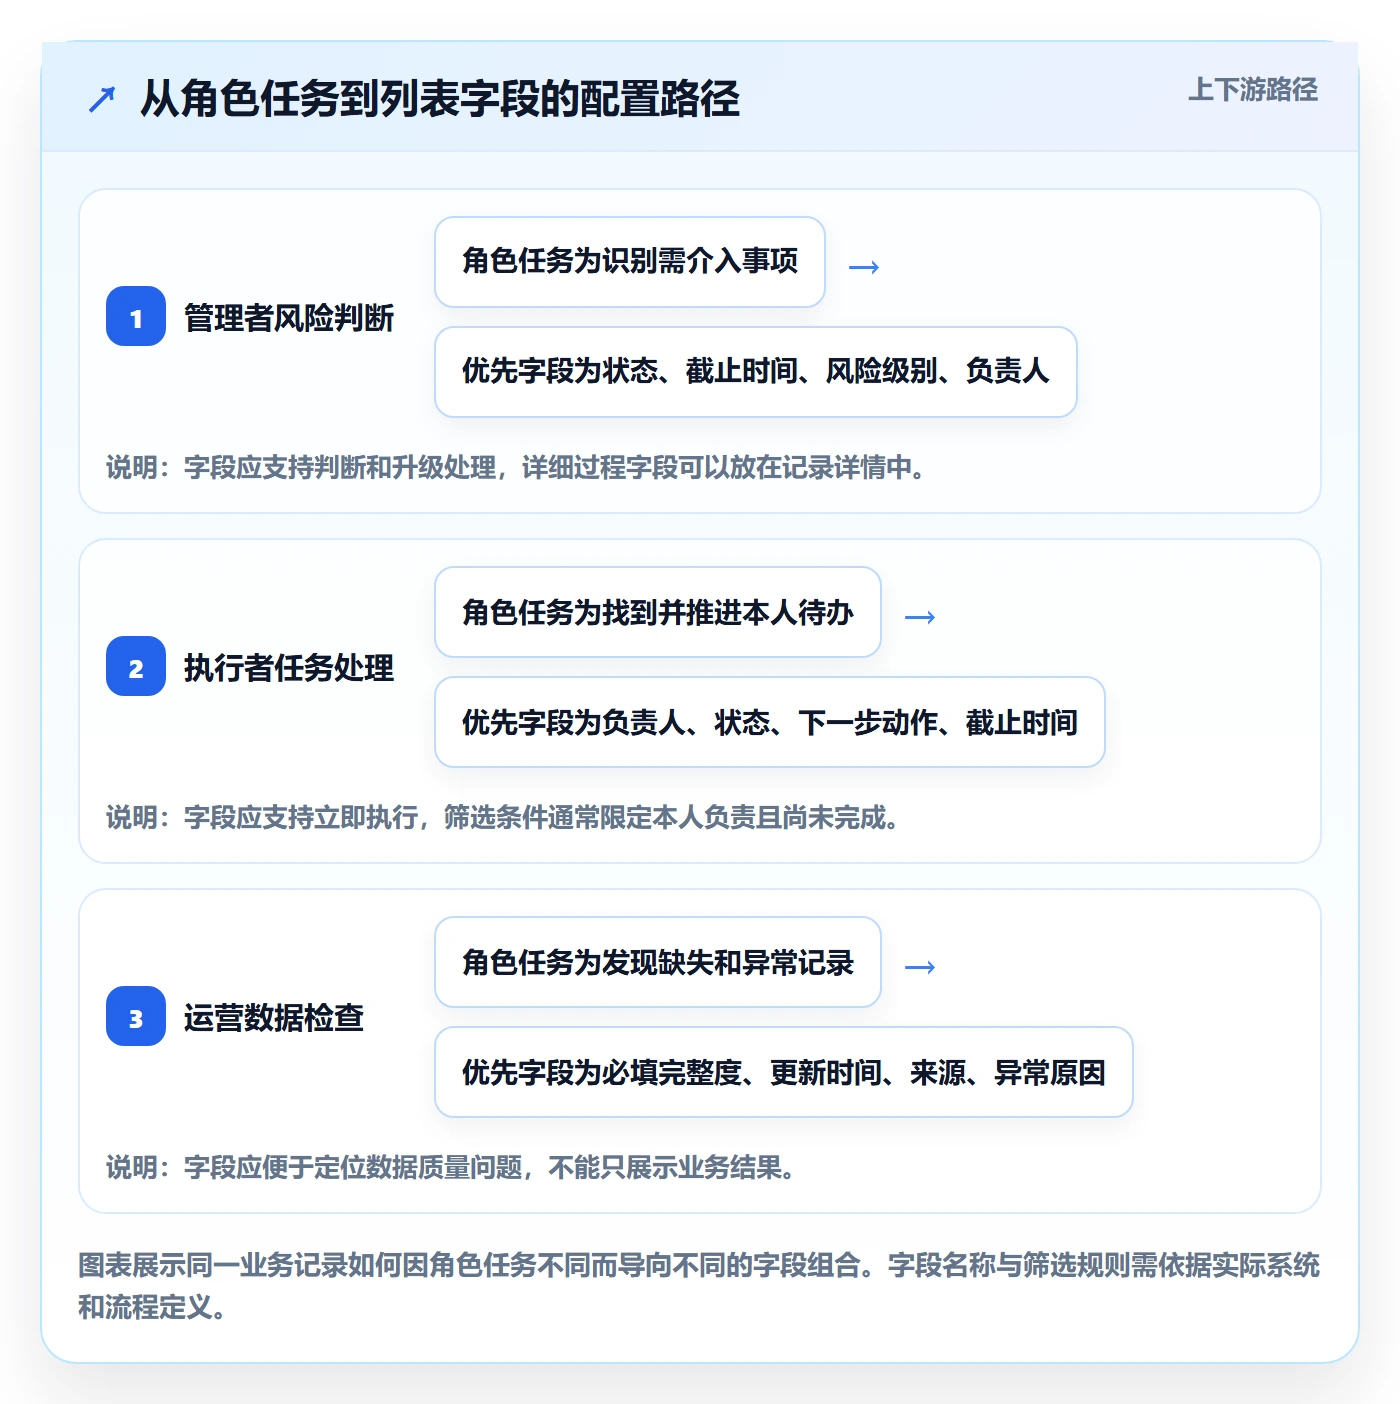
Task: Click the box 优先字段为必填完整度、更新时间、来源、异常原因
Action: pos(784,1072)
